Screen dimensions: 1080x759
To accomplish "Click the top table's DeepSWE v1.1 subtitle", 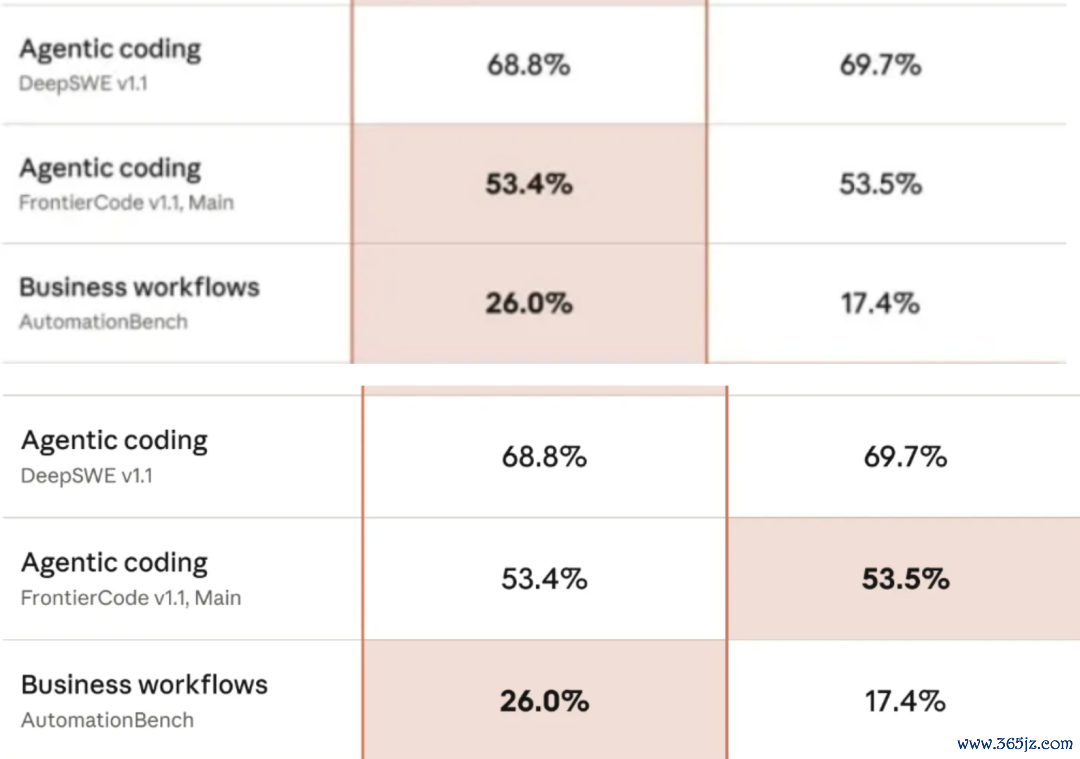I will (x=83, y=83).
